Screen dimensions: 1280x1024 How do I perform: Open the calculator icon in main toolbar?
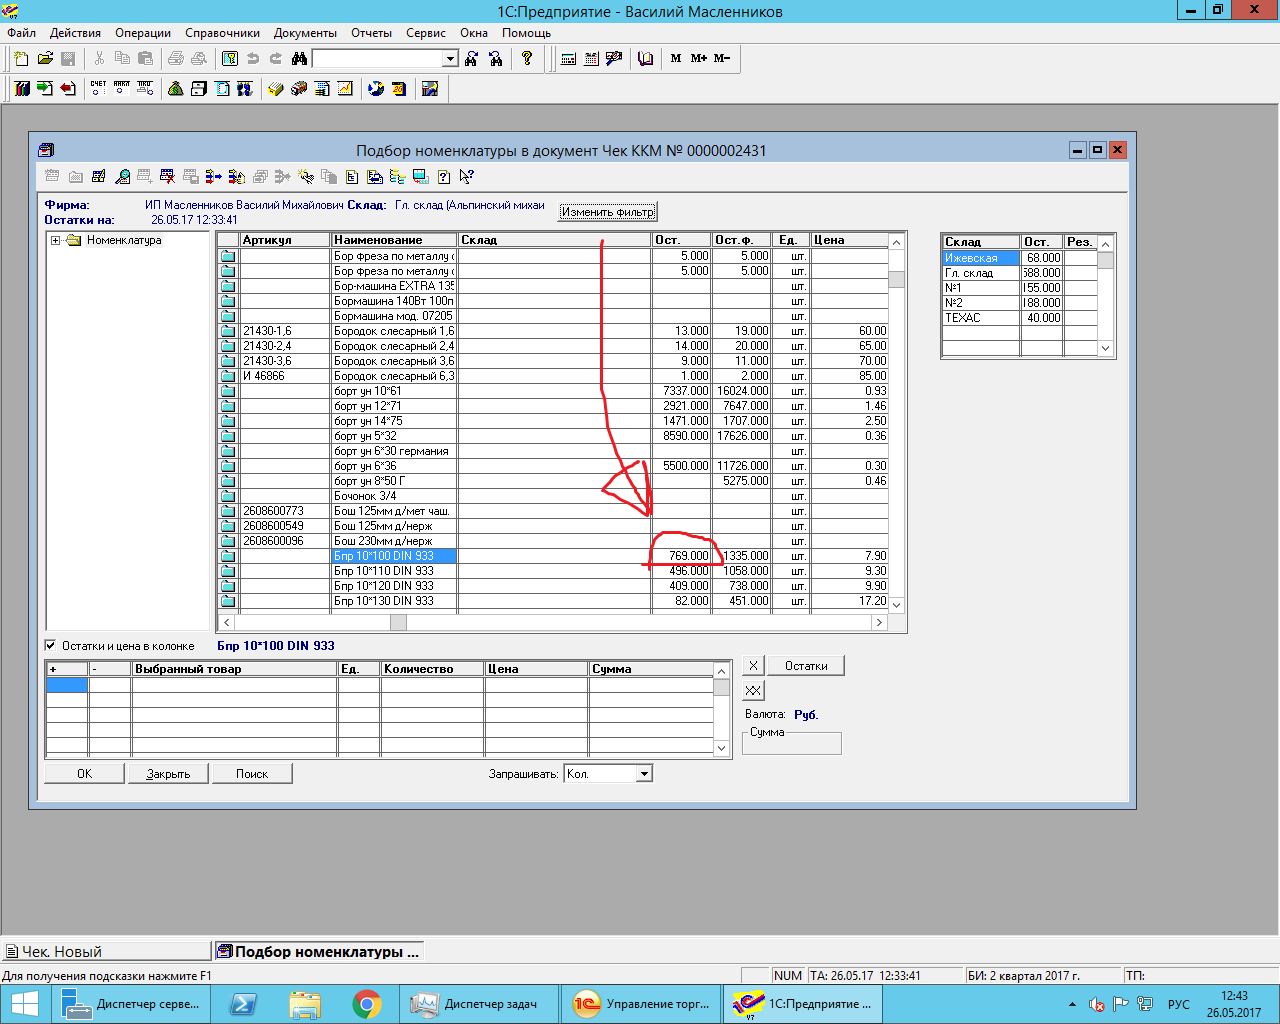pyautogui.click(x=568, y=59)
